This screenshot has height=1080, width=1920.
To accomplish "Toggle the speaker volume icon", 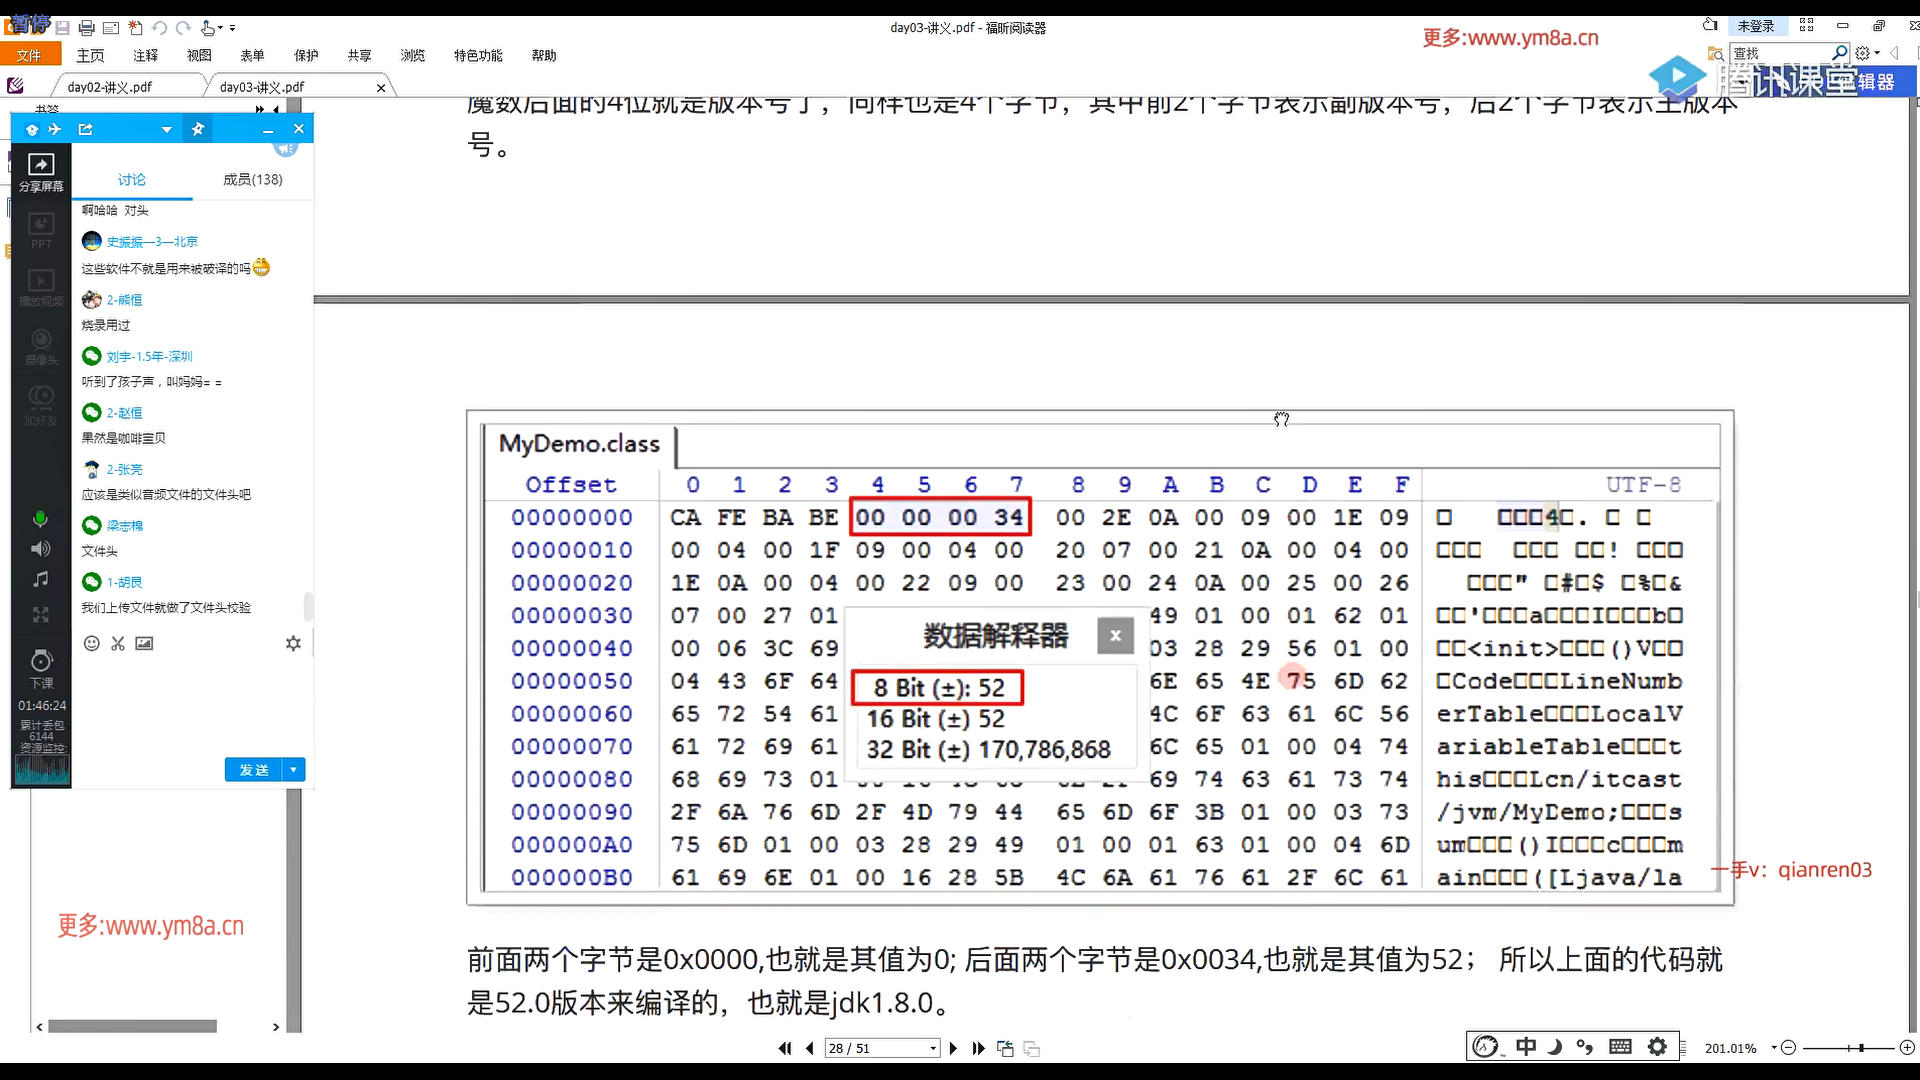I will click(x=40, y=548).
